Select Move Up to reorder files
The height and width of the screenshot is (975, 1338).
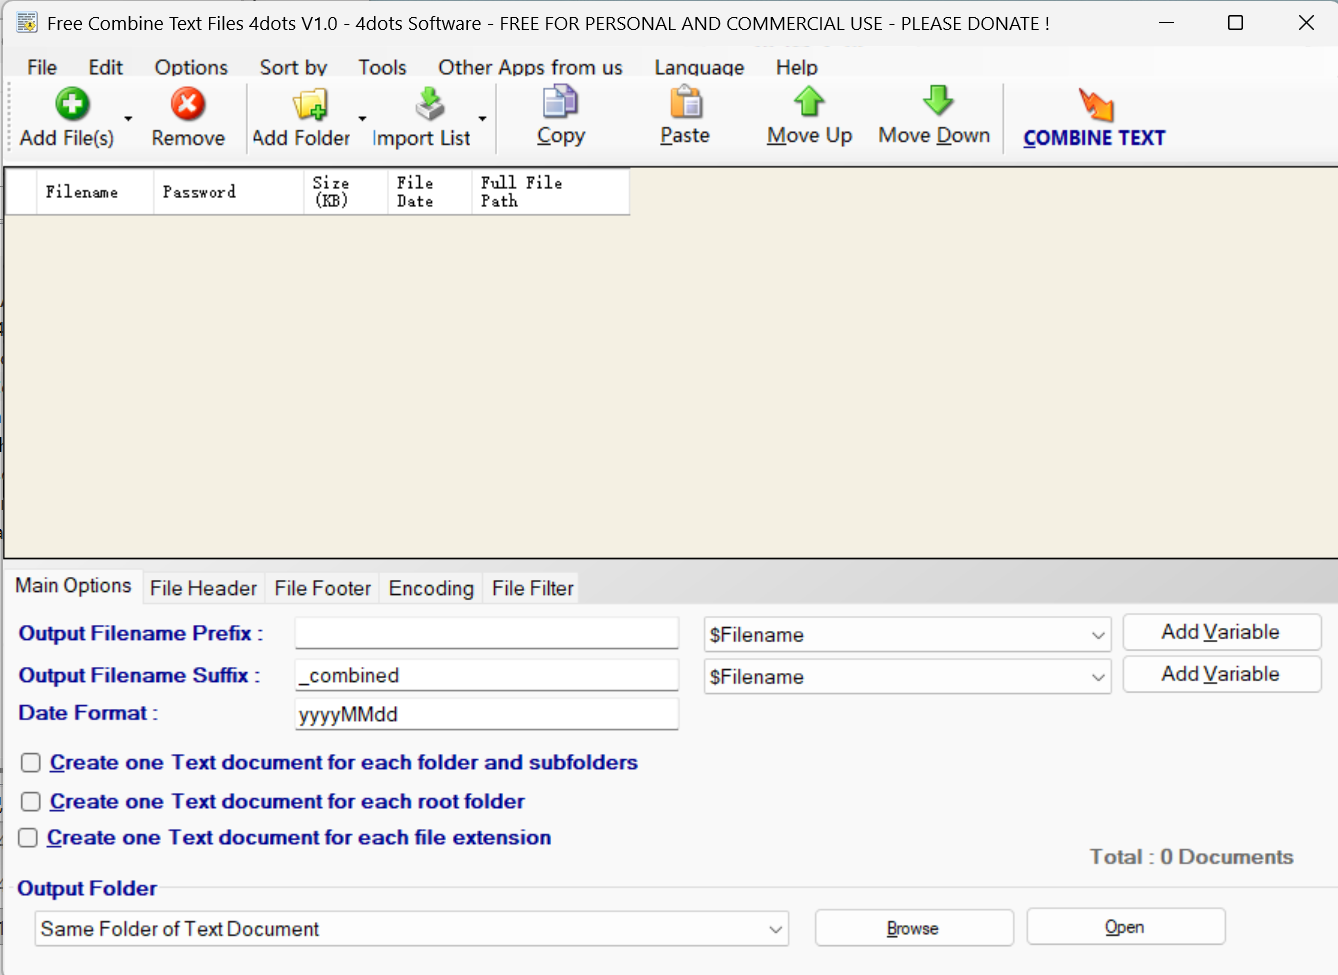coord(808,107)
